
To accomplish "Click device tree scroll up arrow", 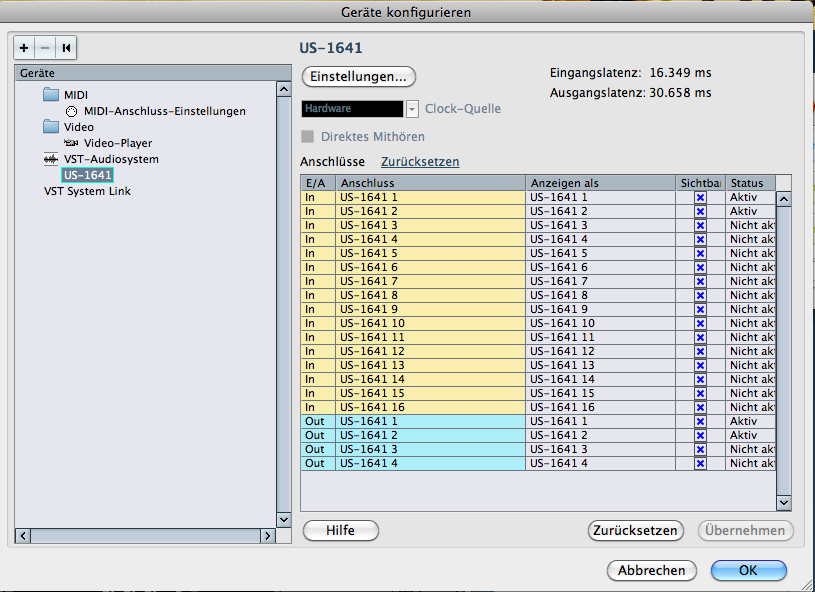I will coord(284,89).
